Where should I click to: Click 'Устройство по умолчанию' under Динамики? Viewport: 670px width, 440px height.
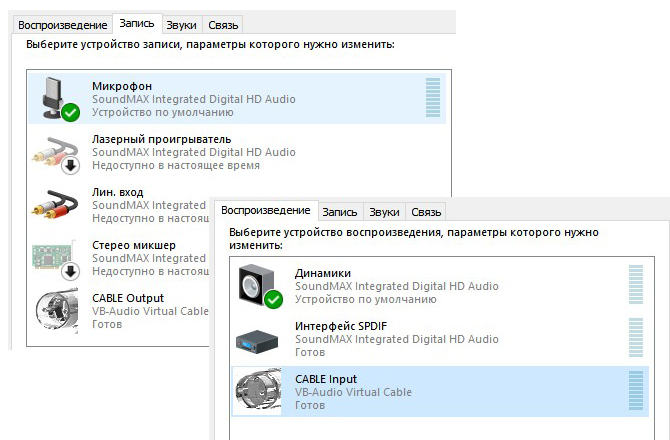[366, 299]
